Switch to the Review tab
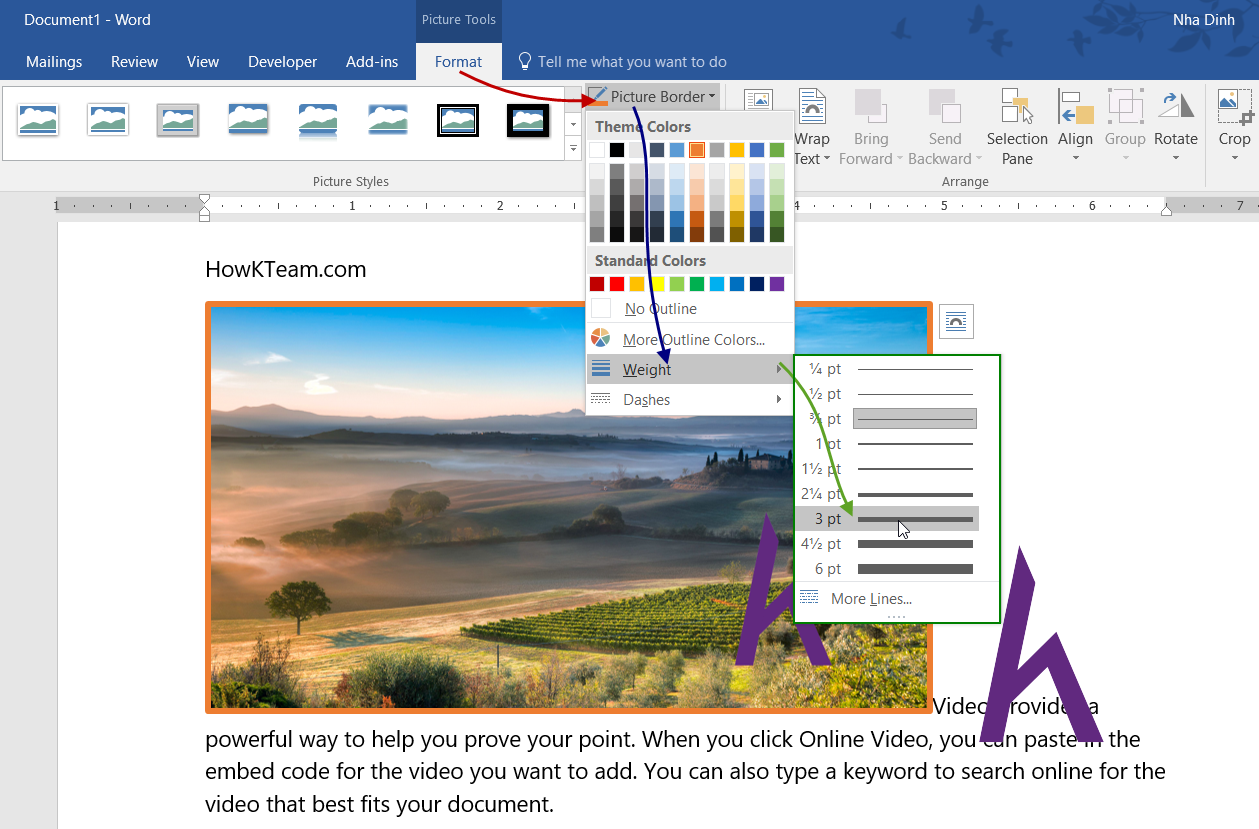1259x829 pixels. (135, 62)
